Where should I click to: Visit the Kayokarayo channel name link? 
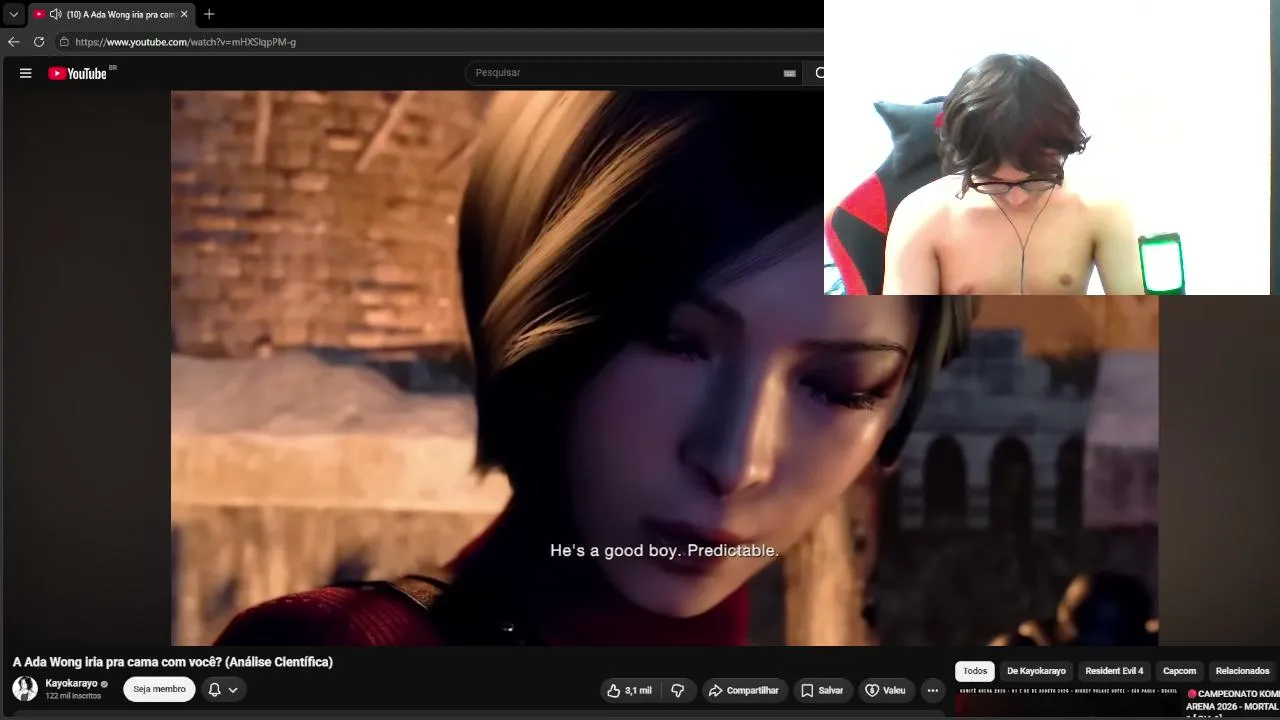tap(72, 684)
